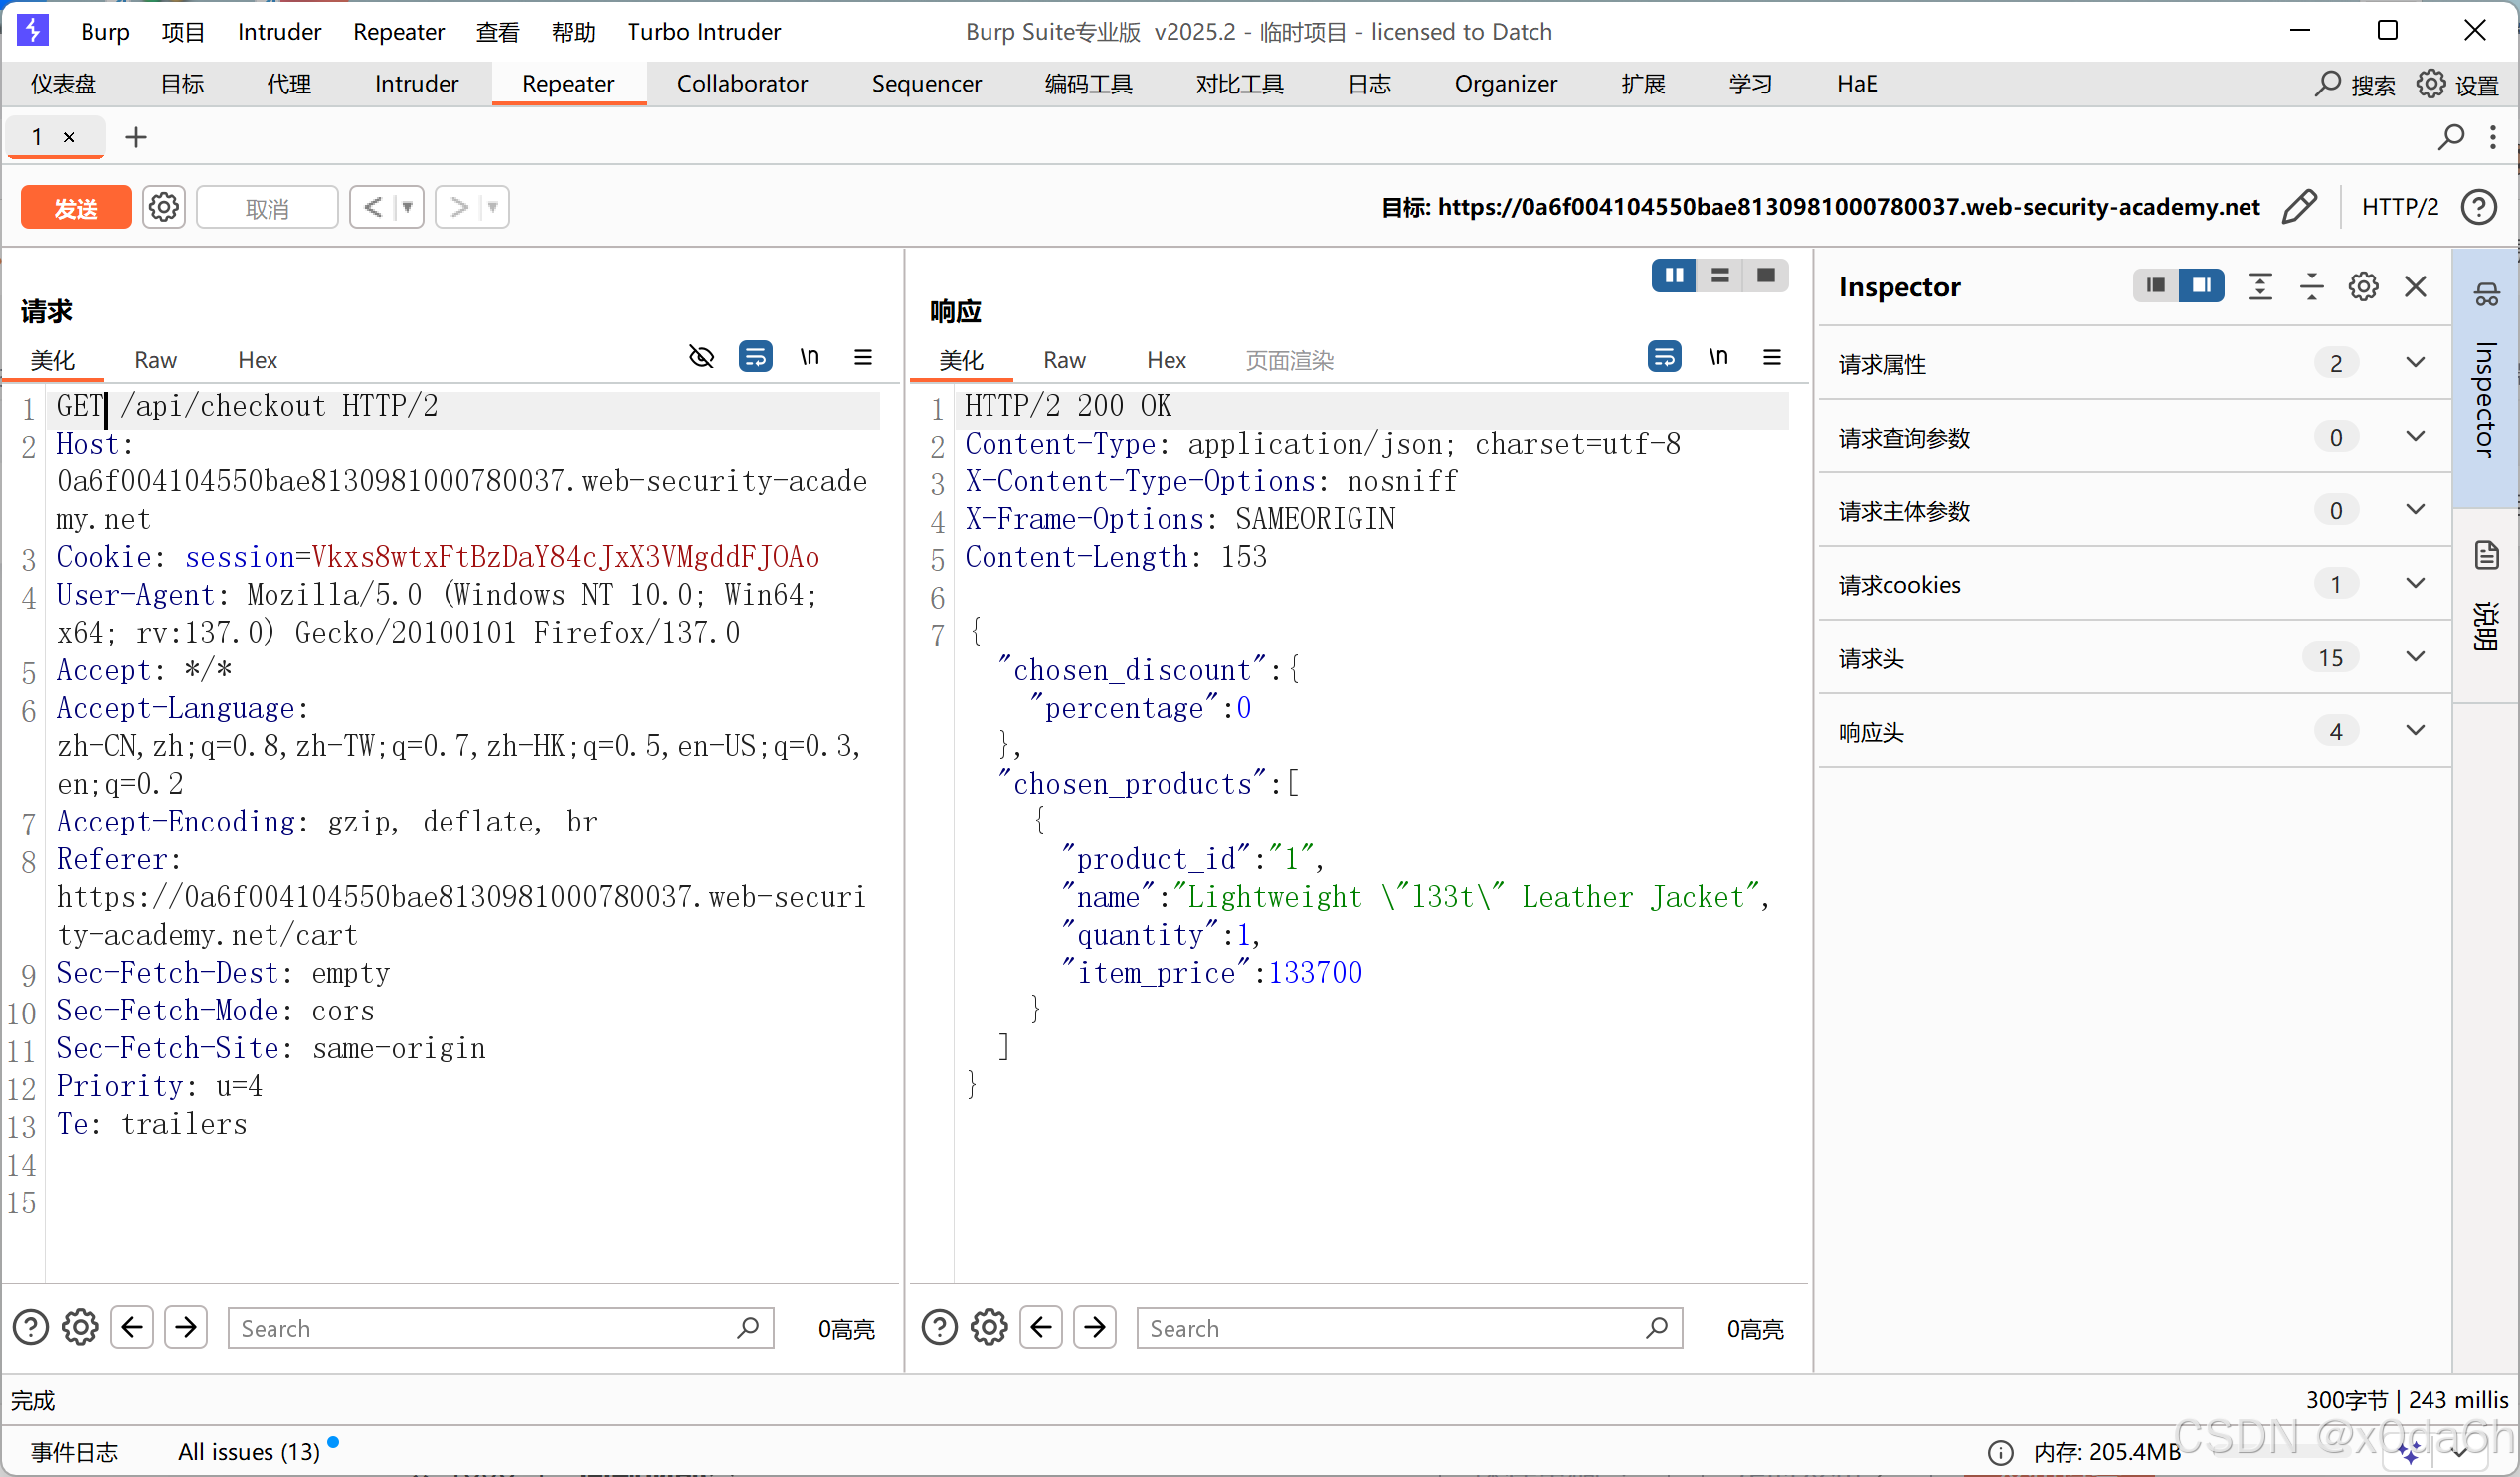Click the pencil icon to edit target
Viewport: 2520px width, 1477px height.
coord(2299,206)
